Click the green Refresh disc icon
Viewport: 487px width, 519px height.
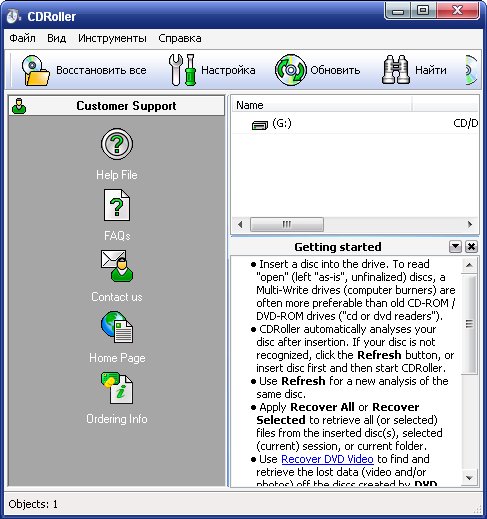(x=291, y=70)
